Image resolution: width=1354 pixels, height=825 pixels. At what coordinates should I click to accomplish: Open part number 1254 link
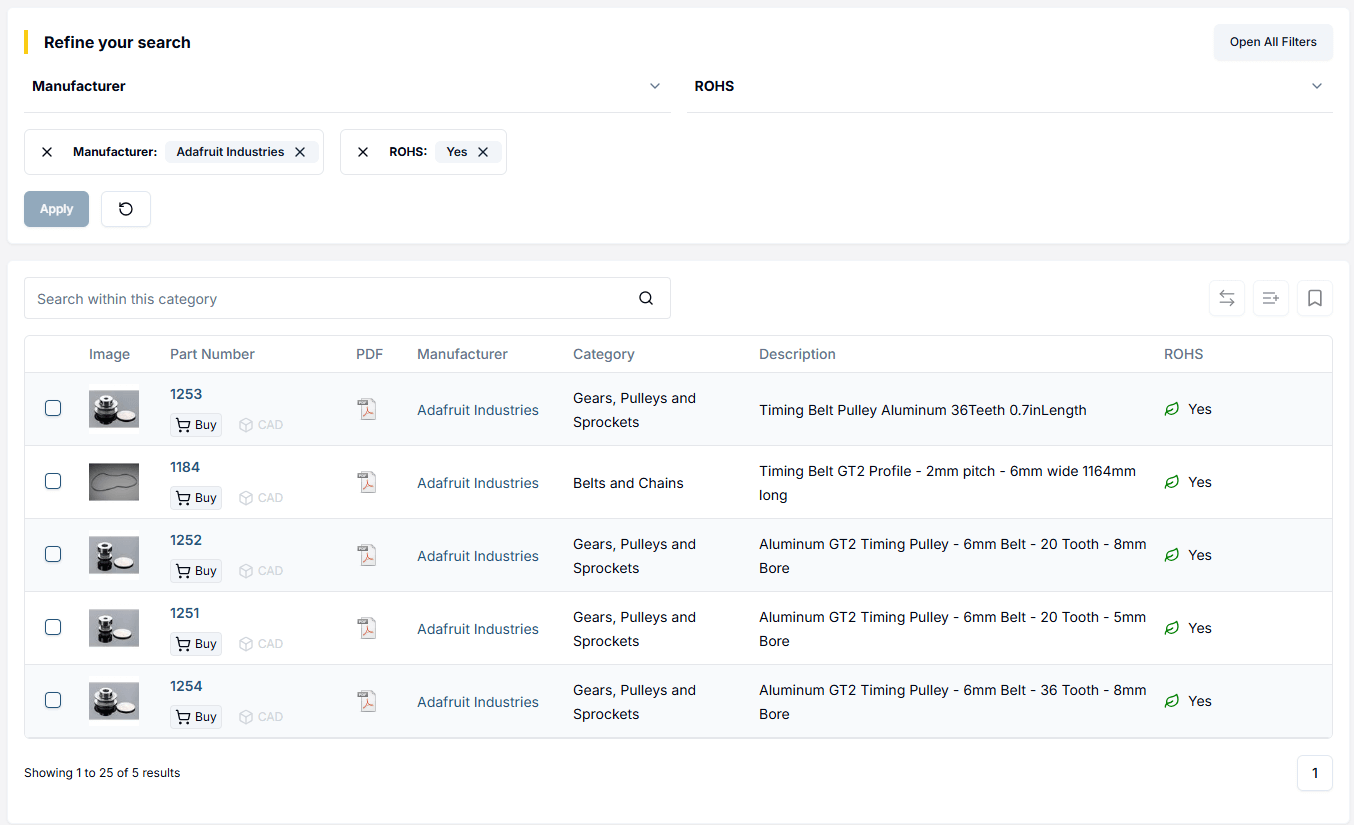click(186, 686)
